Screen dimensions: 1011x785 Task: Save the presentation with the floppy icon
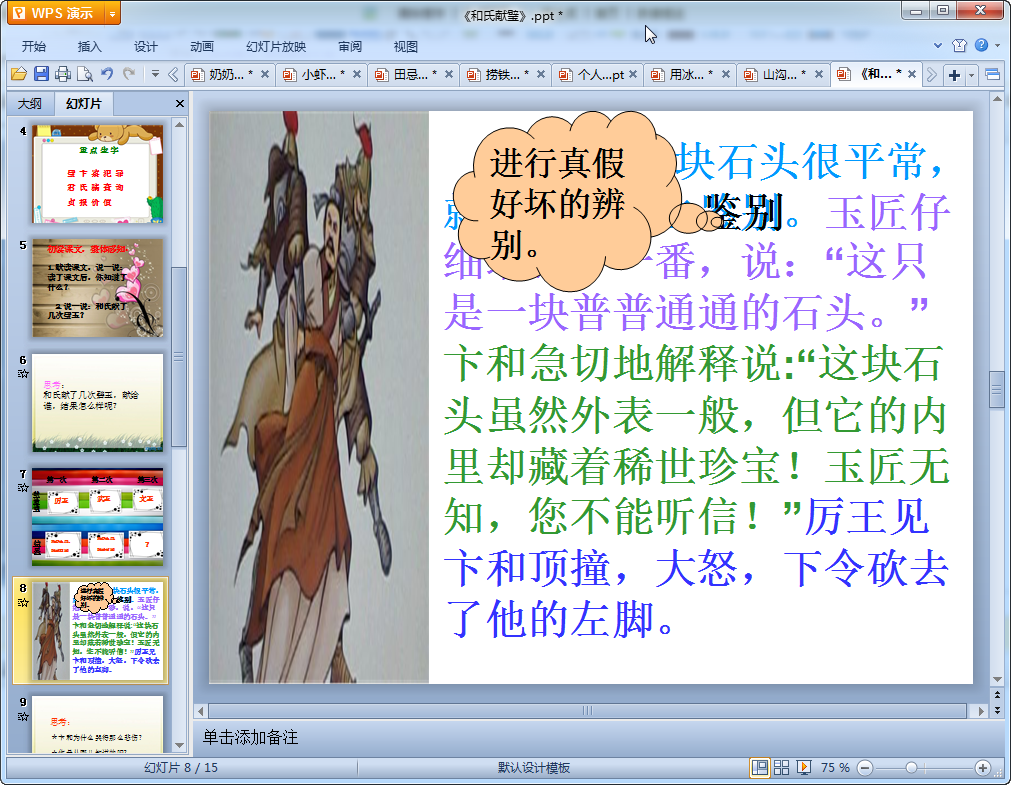pyautogui.click(x=41, y=74)
